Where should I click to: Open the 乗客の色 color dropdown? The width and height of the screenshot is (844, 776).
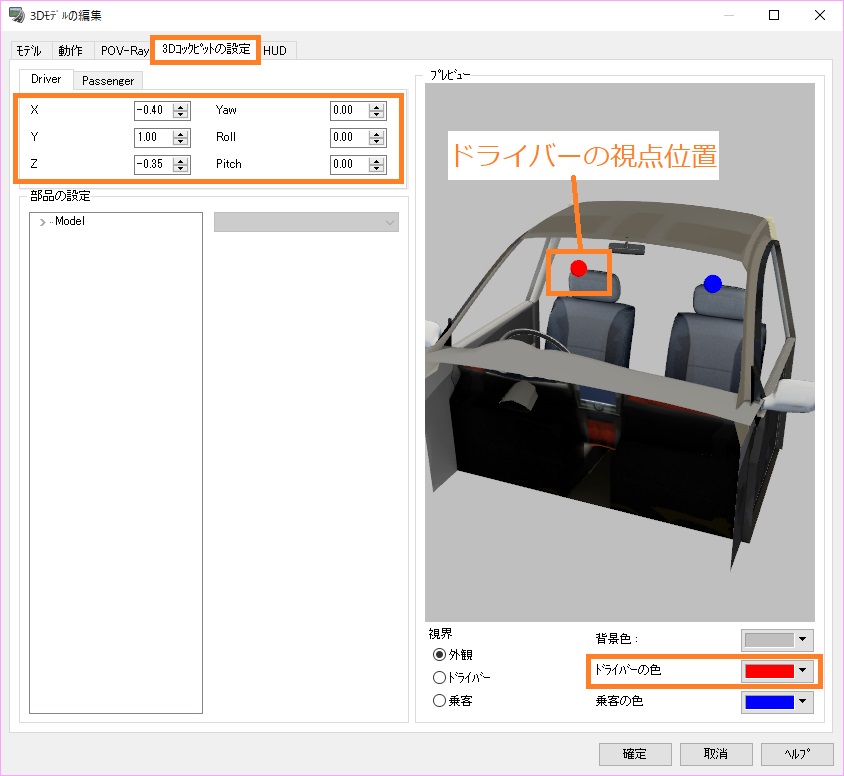tap(803, 702)
